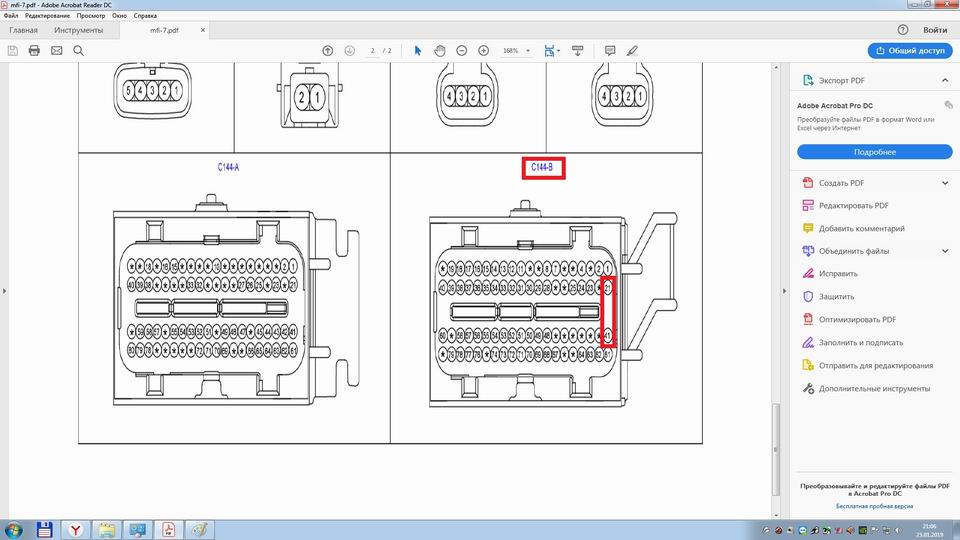
Task: Expand the Создать PDF section
Action: [945, 183]
